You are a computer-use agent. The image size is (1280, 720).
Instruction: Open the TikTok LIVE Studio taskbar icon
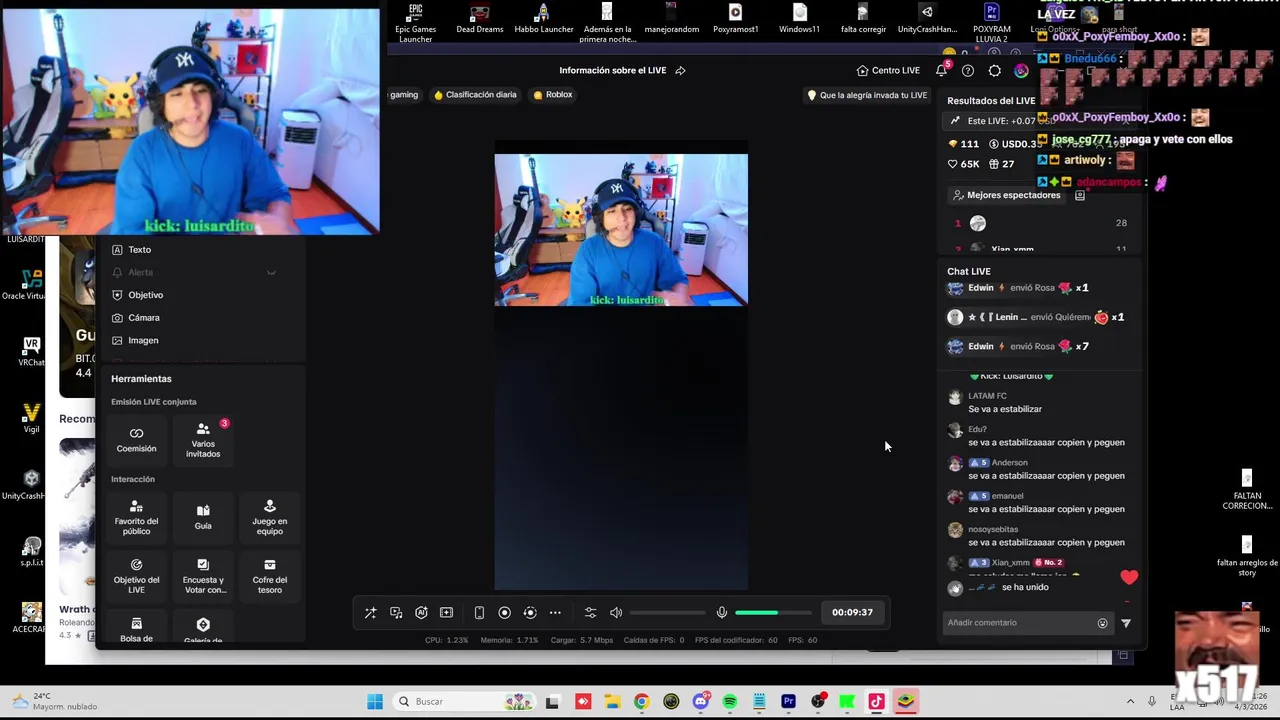coord(876,702)
